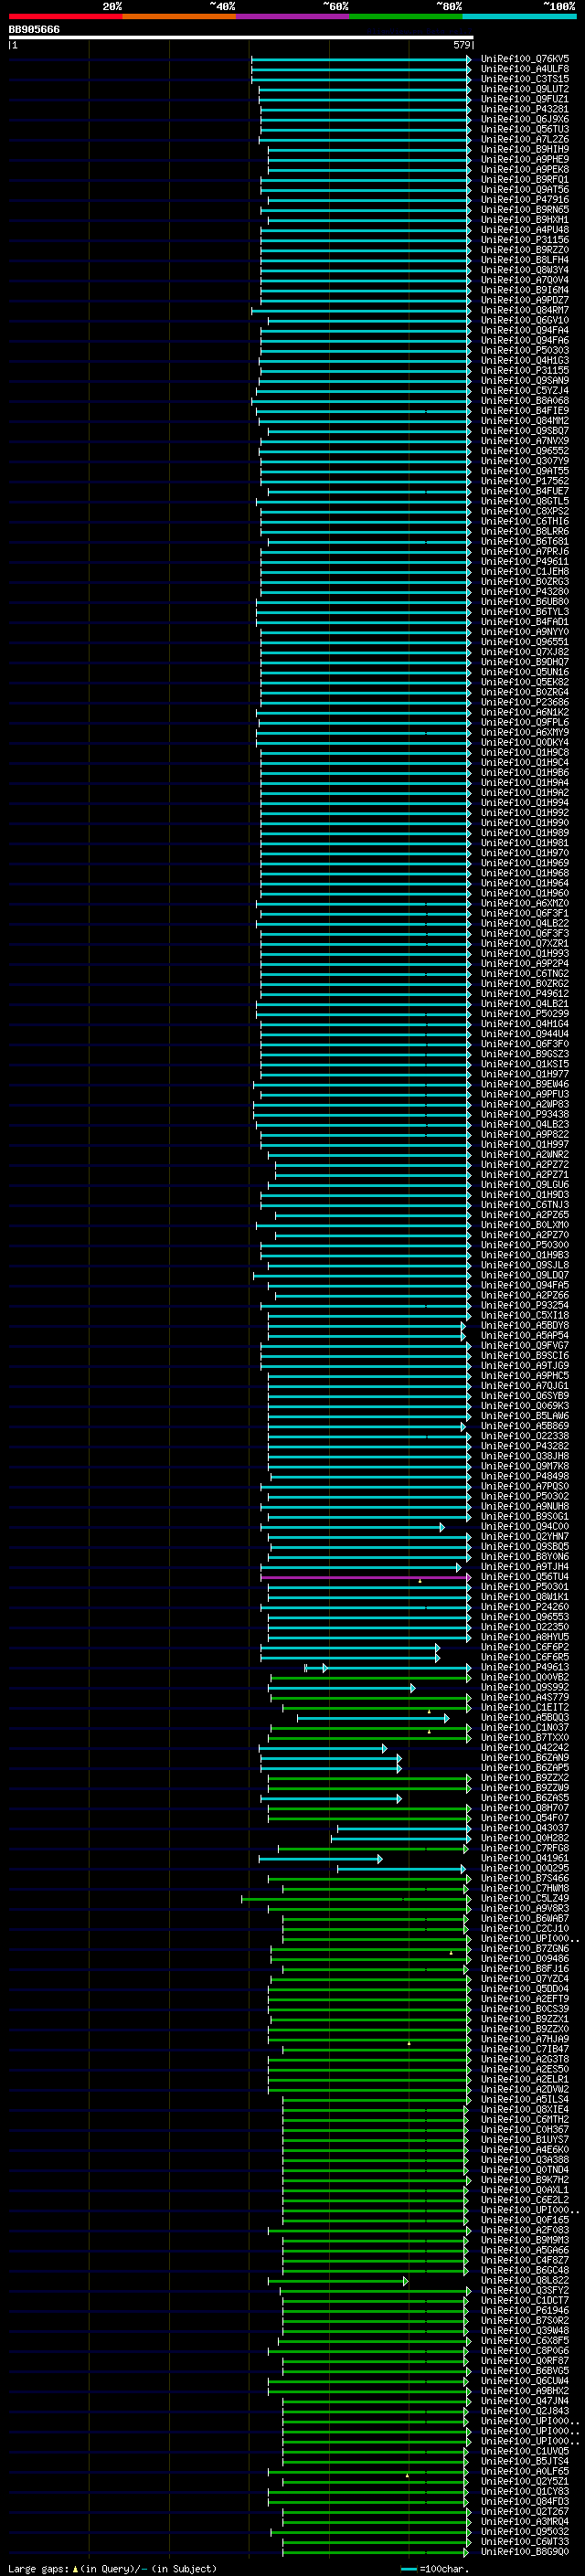585x2576 pixels.
Task: Select UniRef100_C6F6P2 label
Action: 525,1647
